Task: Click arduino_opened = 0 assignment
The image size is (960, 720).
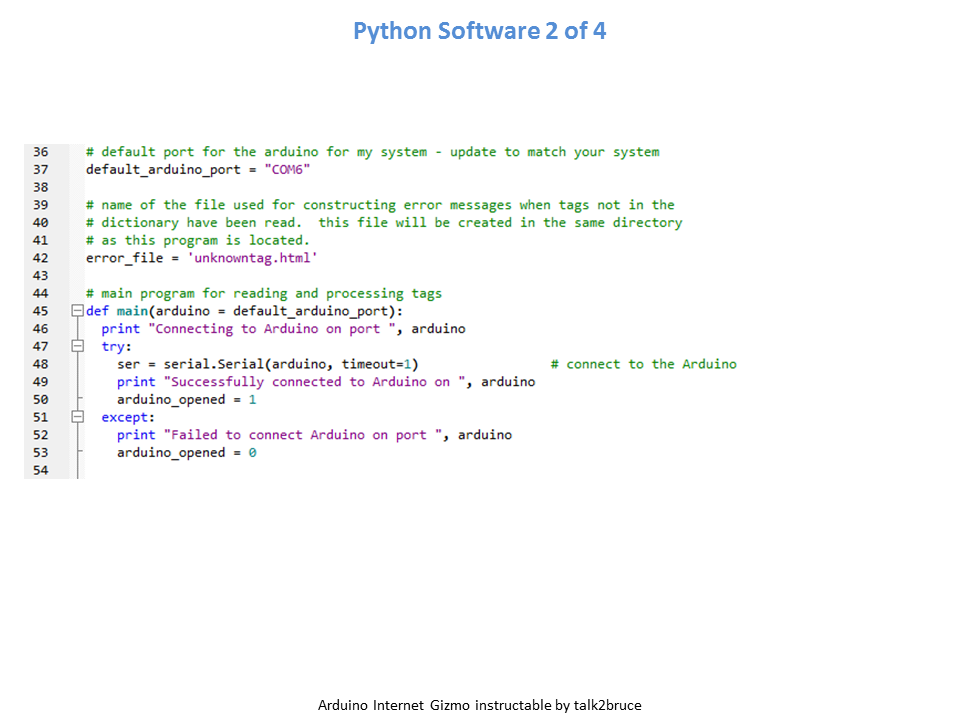Action: point(187,453)
